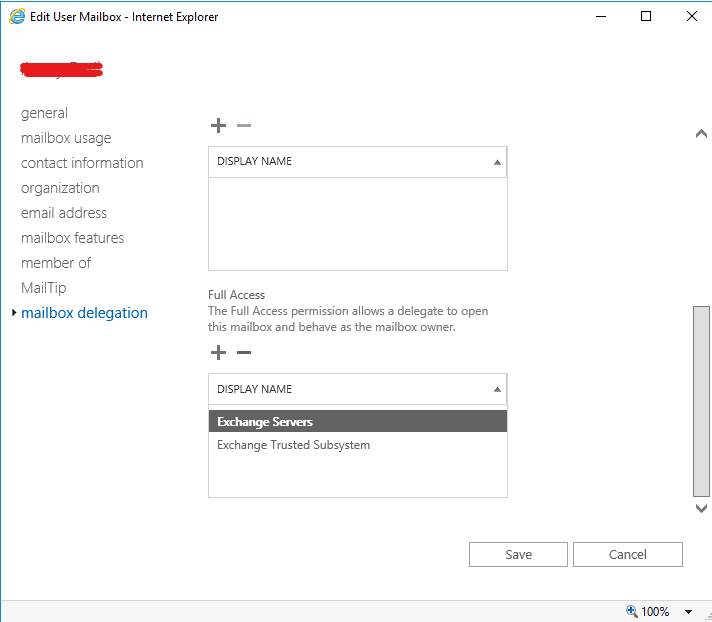The image size is (712, 622).
Task: Click the scroll down arrow
Action: click(701, 508)
